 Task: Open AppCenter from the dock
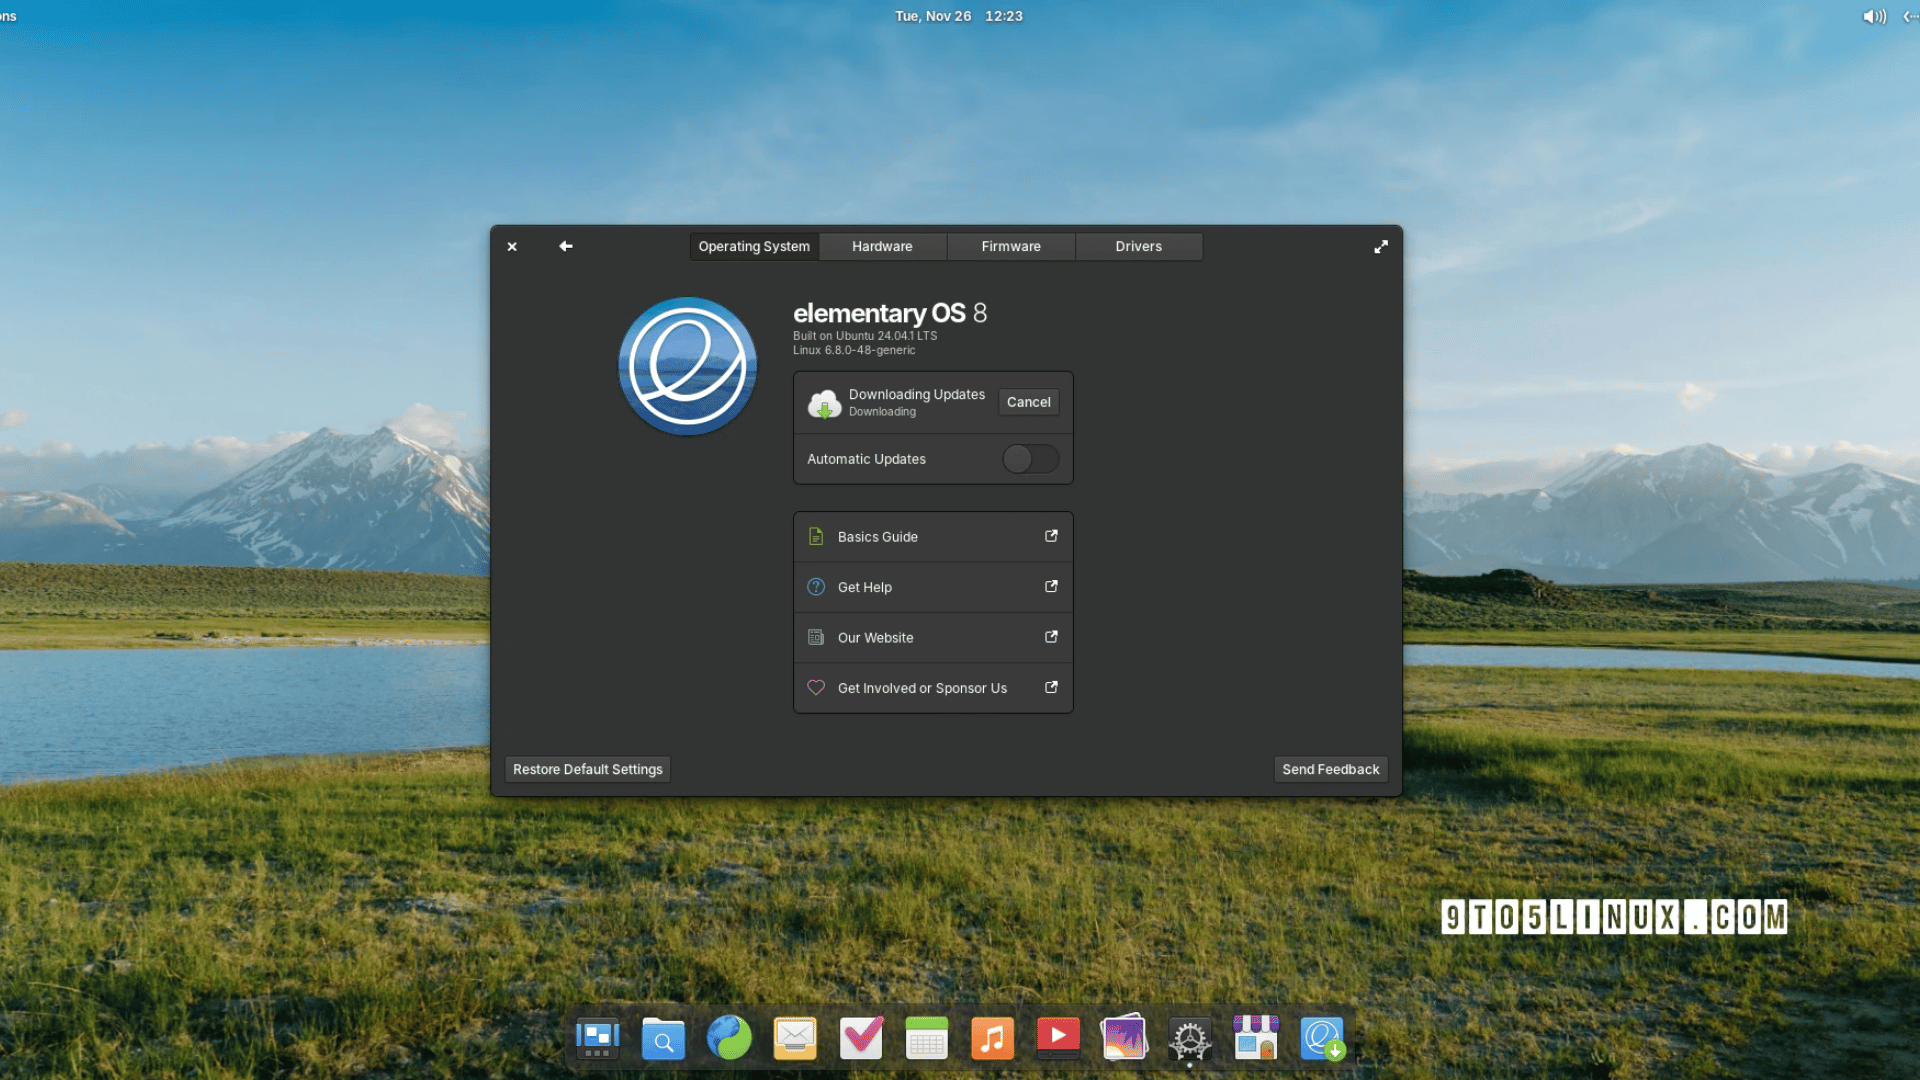[x=1256, y=1038]
